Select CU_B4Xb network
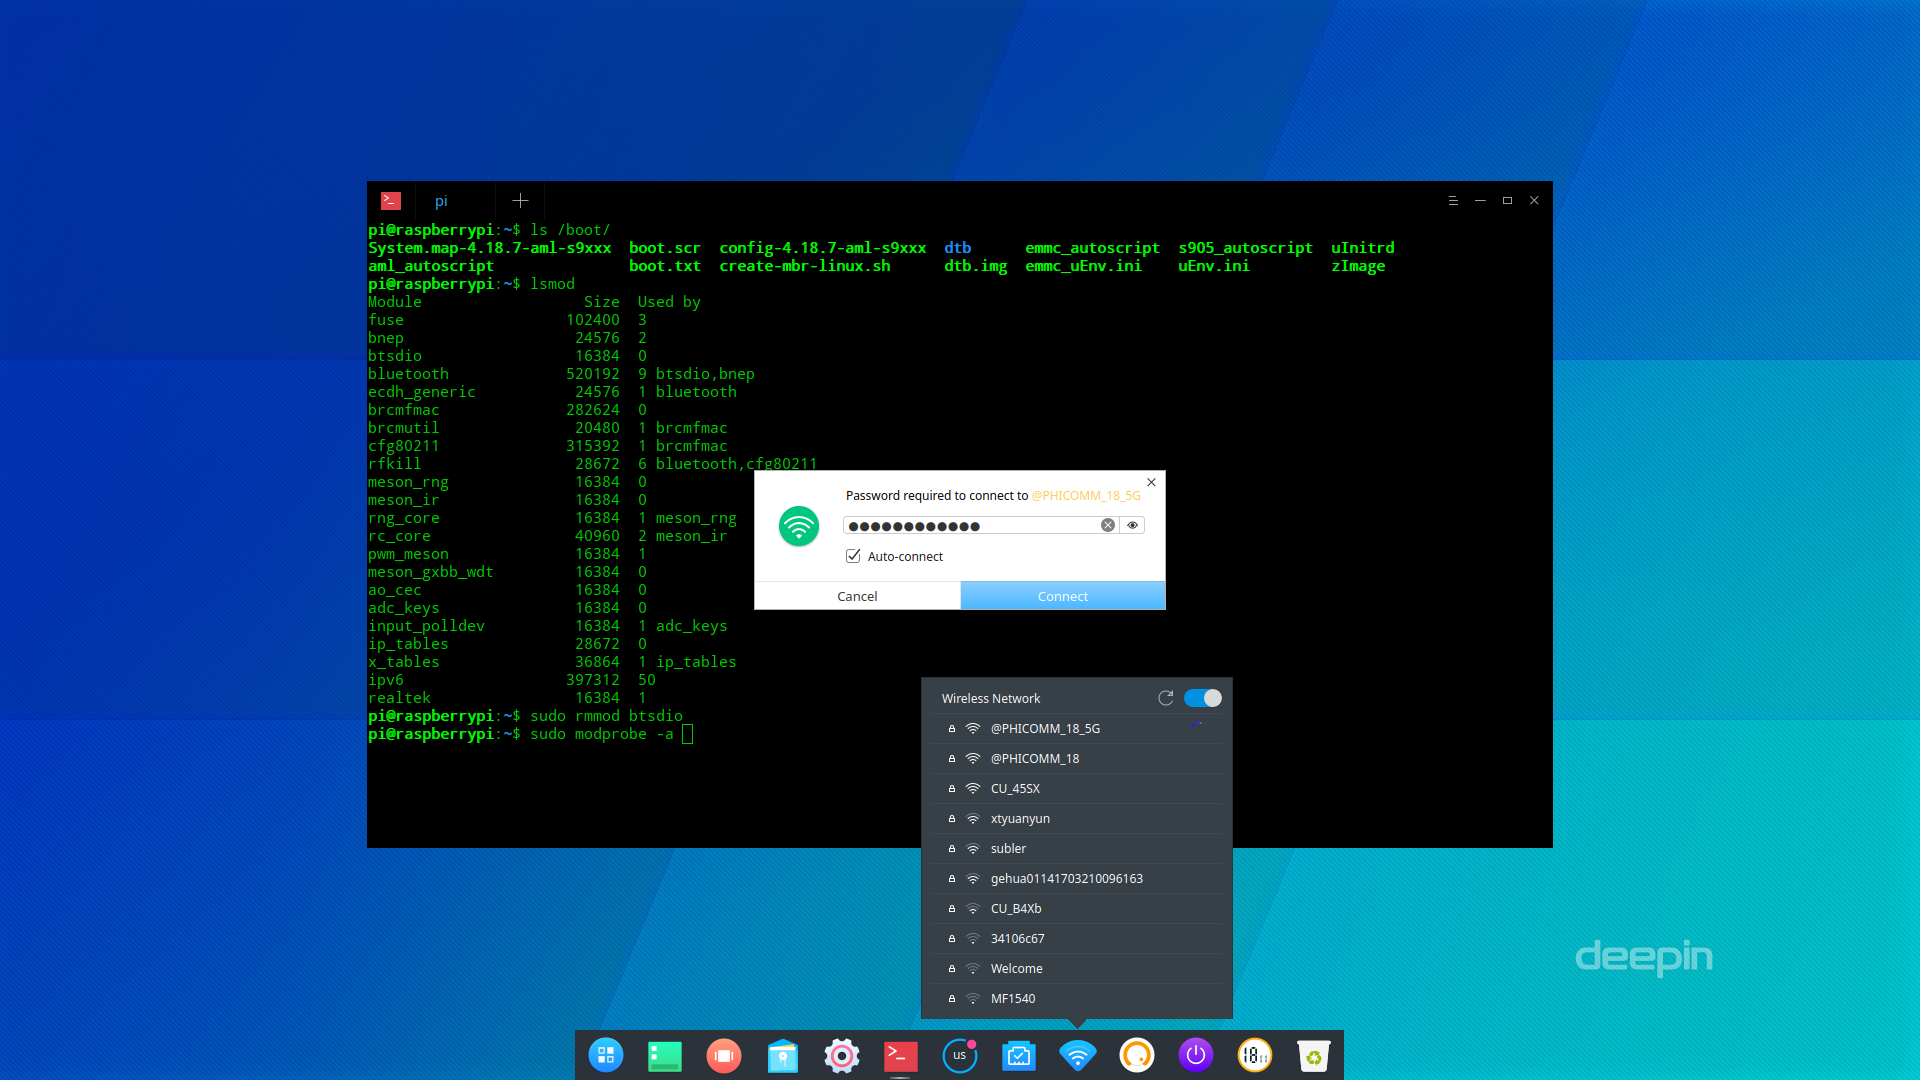This screenshot has width=1920, height=1080. 1077,909
